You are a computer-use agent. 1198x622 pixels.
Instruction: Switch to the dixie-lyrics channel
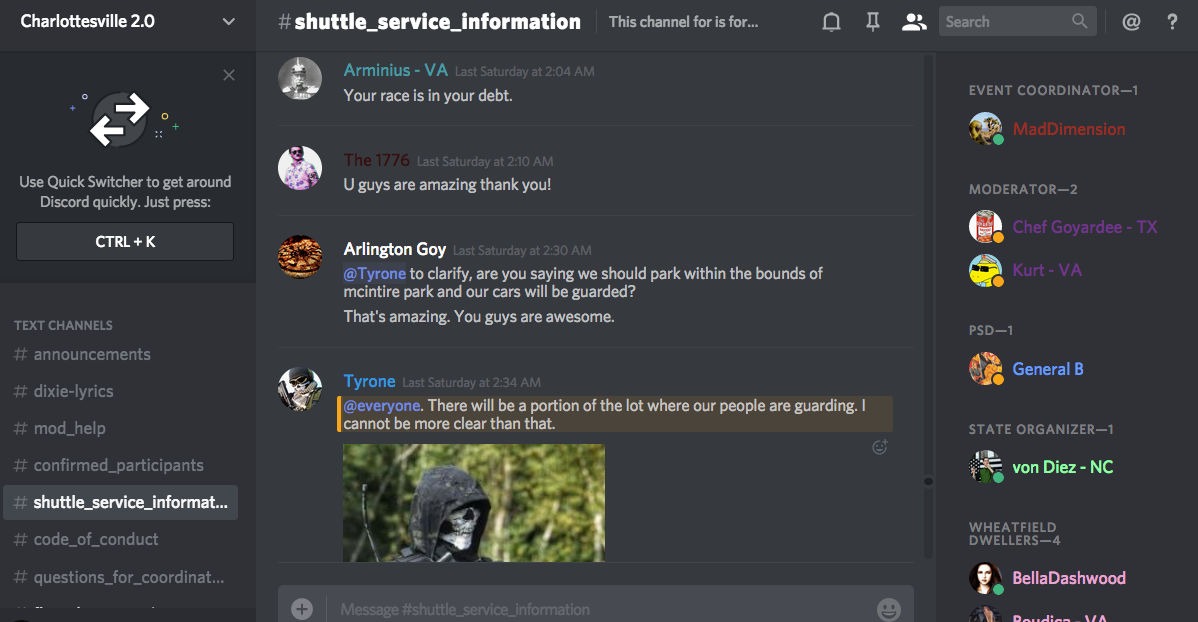pos(73,391)
